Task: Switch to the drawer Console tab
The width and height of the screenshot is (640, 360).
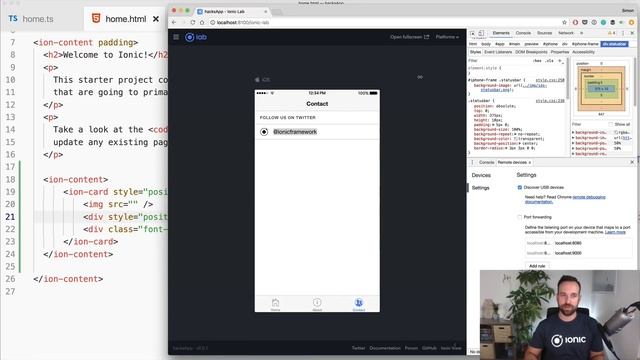Action: click(486, 162)
